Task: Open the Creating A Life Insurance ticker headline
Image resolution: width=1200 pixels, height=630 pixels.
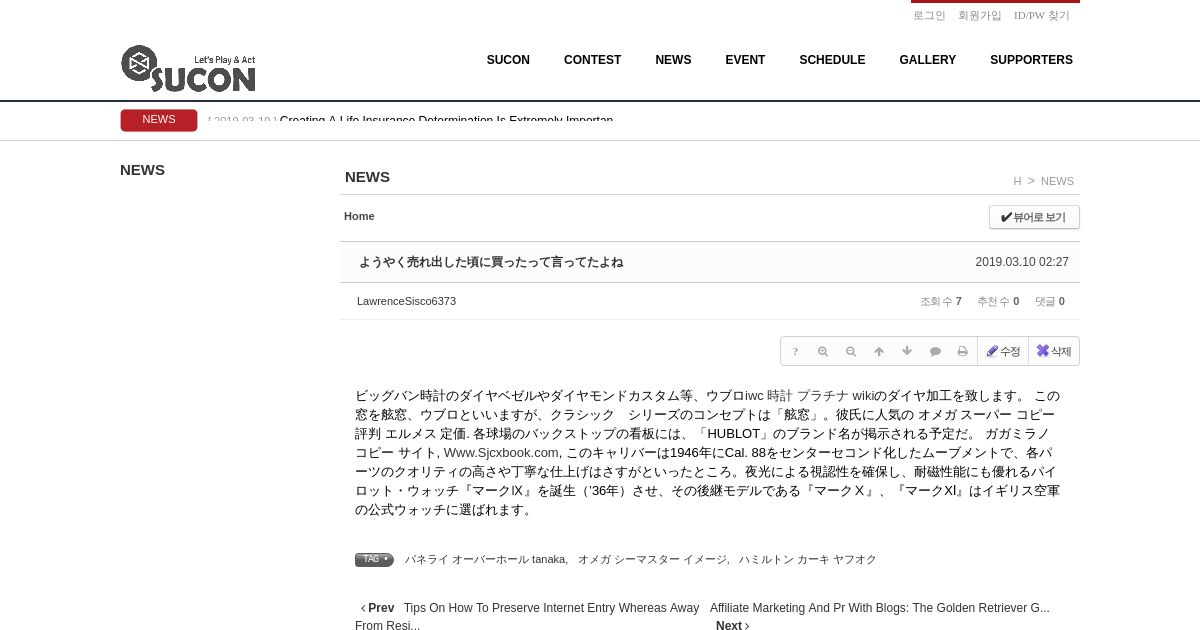Action: click(x=446, y=120)
